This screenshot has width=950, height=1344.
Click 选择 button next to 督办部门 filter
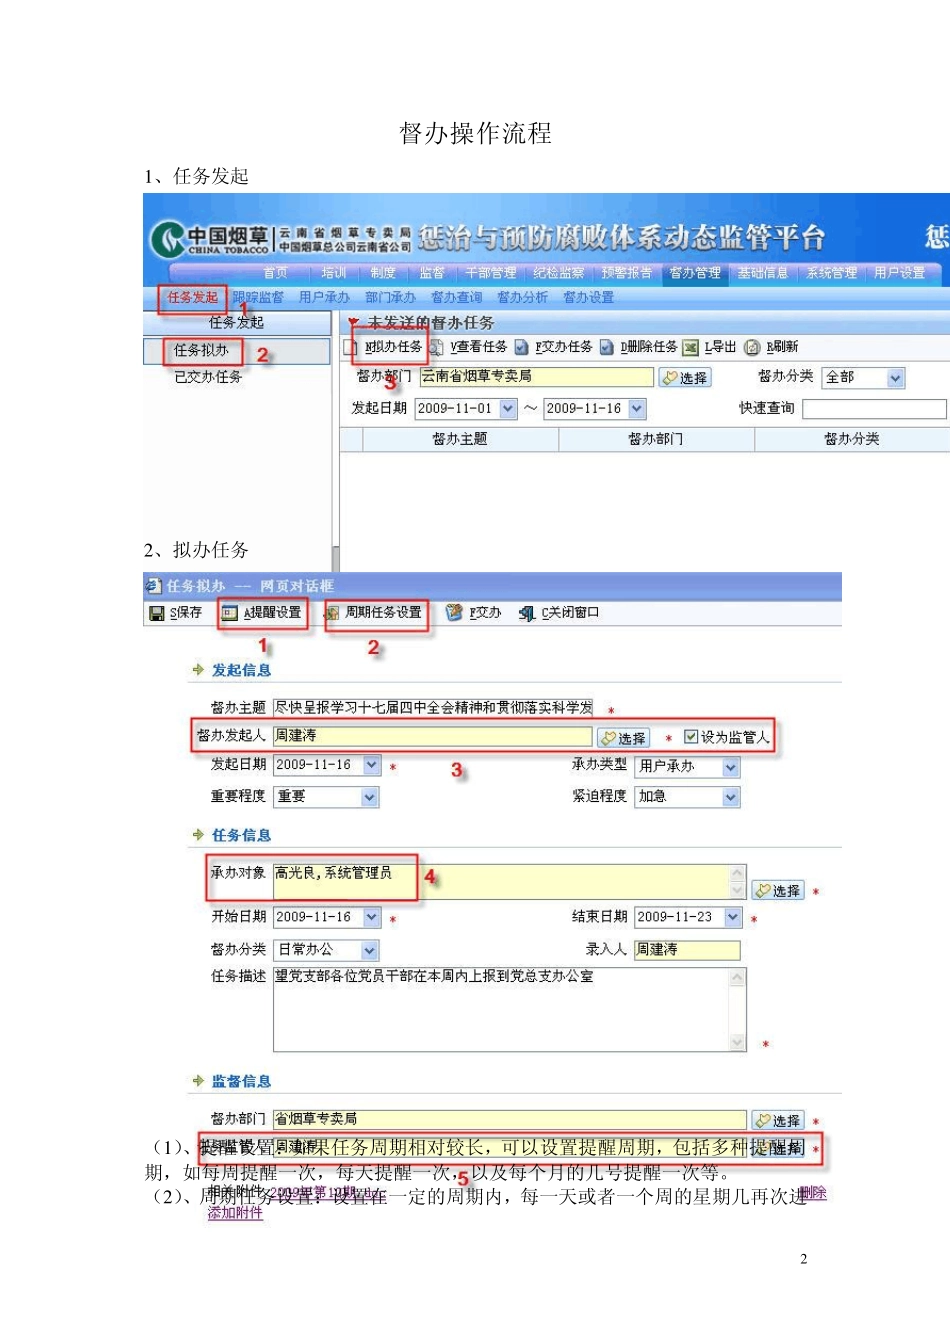click(685, 378)
